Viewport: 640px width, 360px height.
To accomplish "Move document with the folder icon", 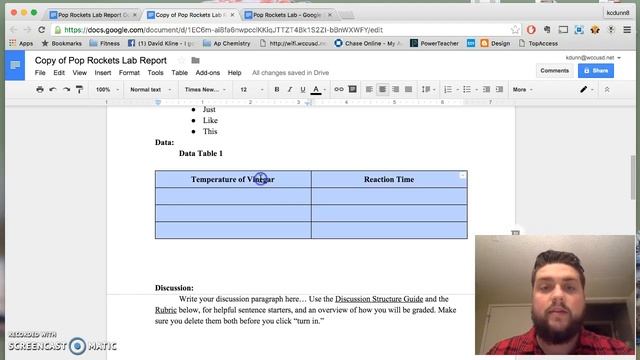I will tap(196, 60).
